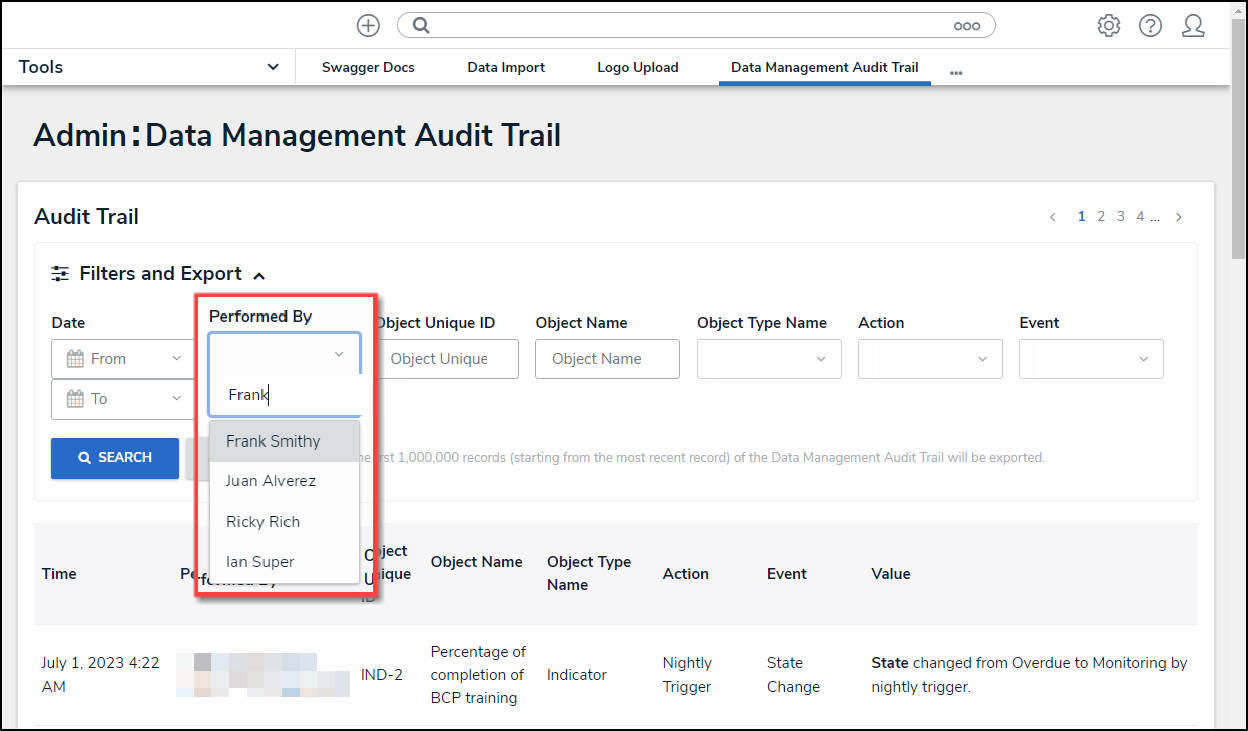Open the user profile icon
The height and width of the screenshot is (731, 1248).
[x=1193, y=26]
